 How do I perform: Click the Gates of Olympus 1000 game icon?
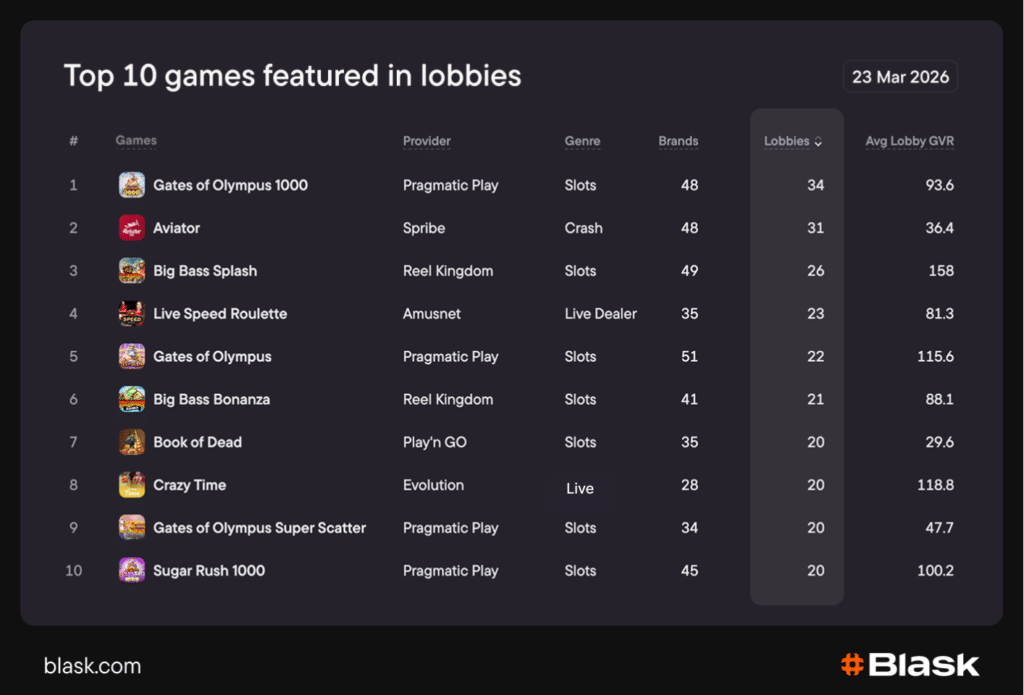tap(132, 185)
